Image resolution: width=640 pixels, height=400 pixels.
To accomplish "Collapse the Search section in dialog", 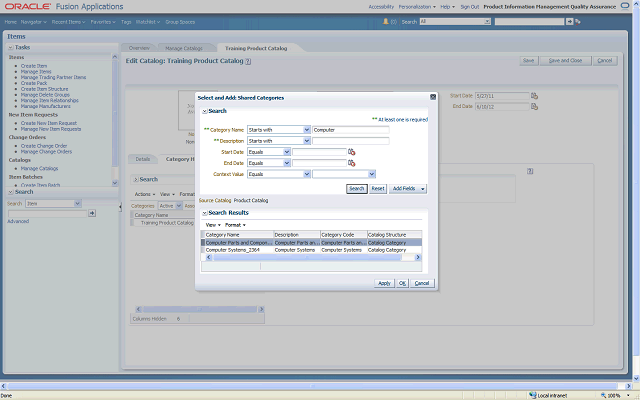I will tap(205, 111).
